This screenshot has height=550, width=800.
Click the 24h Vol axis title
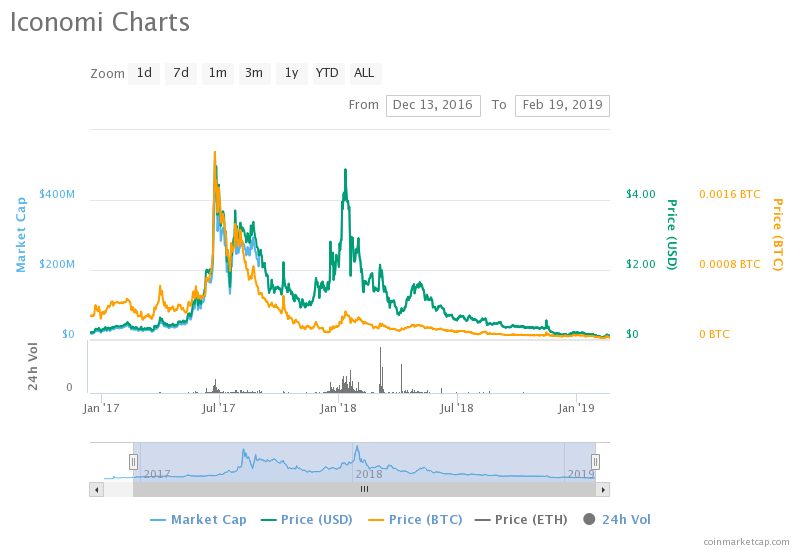[33, 366]
